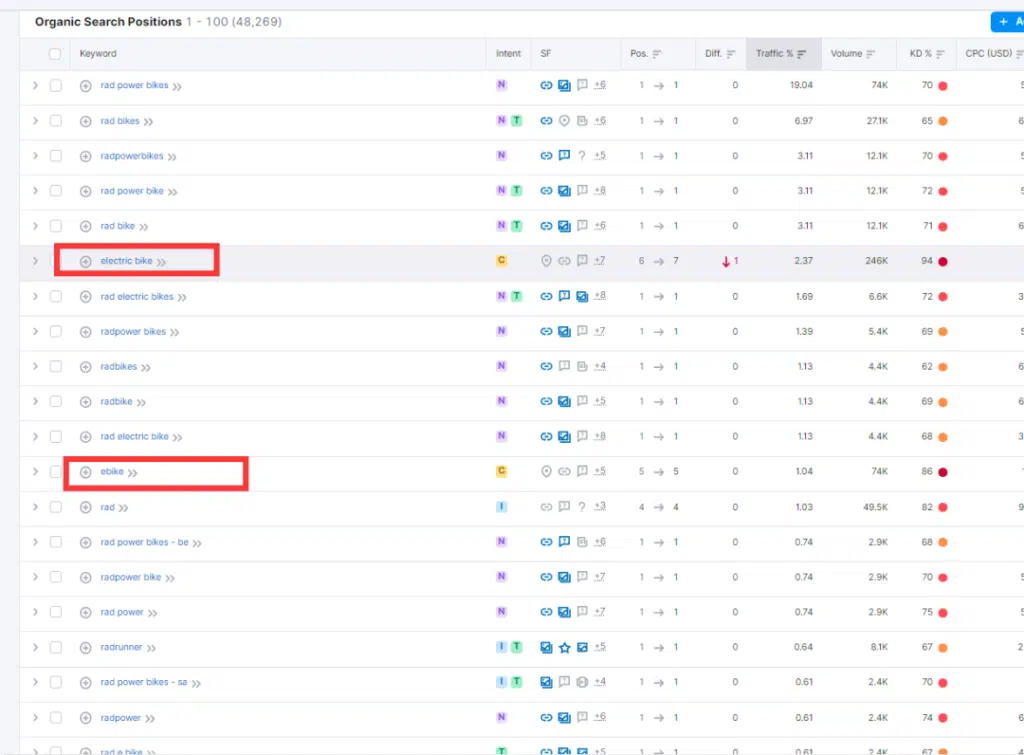The height and width of the screenshot is (755, 1024).
Task: Add radpowerbikes keyword with its plus icon
Action: pyautogui.click(x=86, y=156)
